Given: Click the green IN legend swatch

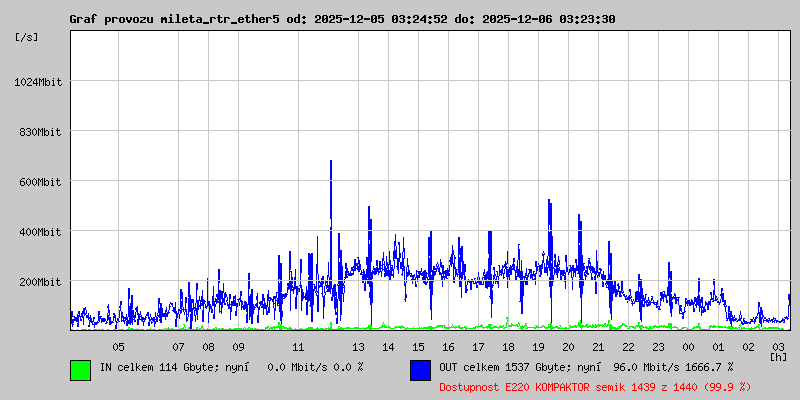Looking at the screenshot, I should [80, 369].
